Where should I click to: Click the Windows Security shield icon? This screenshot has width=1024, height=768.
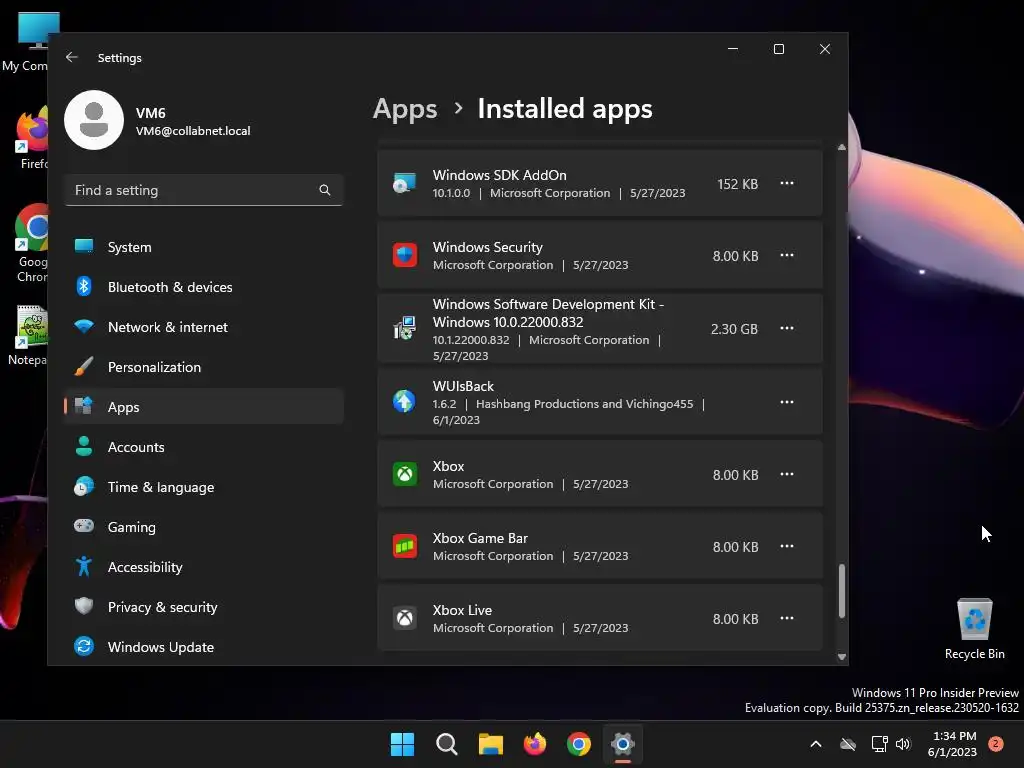(404, 255)
